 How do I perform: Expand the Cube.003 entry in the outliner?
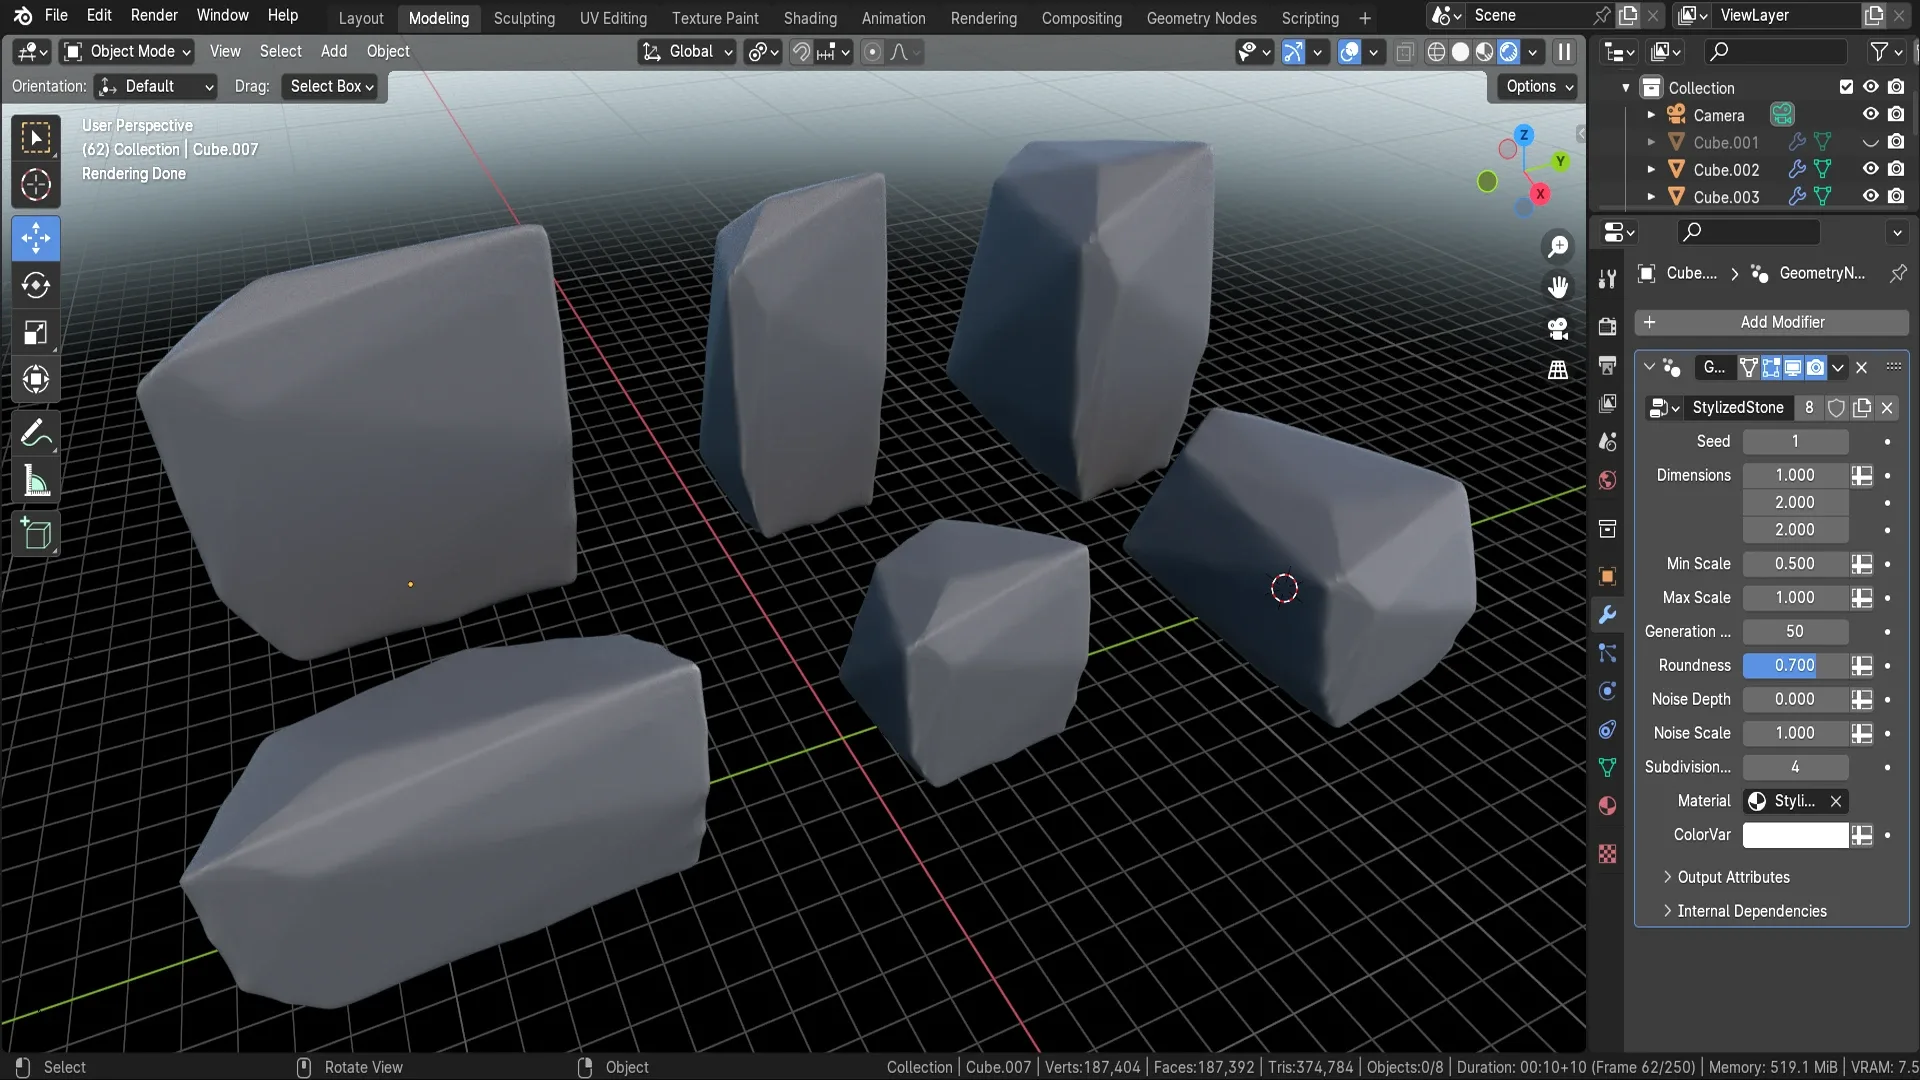click(x=1651, y=196)
